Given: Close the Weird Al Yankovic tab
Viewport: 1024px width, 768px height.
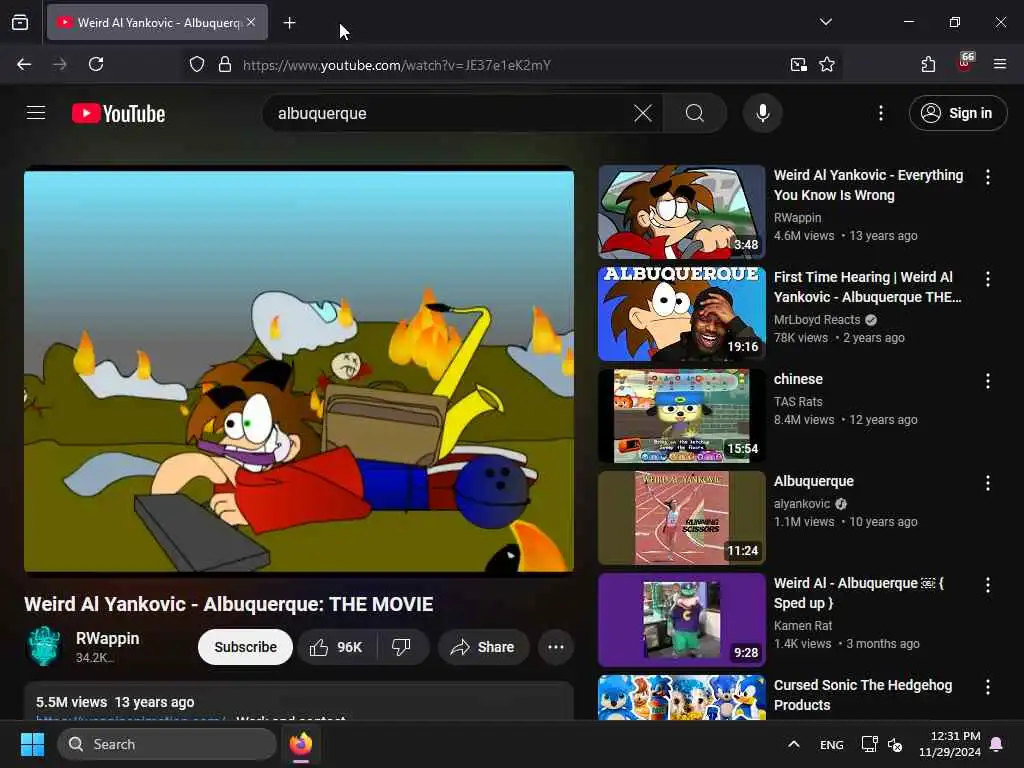Looking at the screenshot, I should point(251,22).
